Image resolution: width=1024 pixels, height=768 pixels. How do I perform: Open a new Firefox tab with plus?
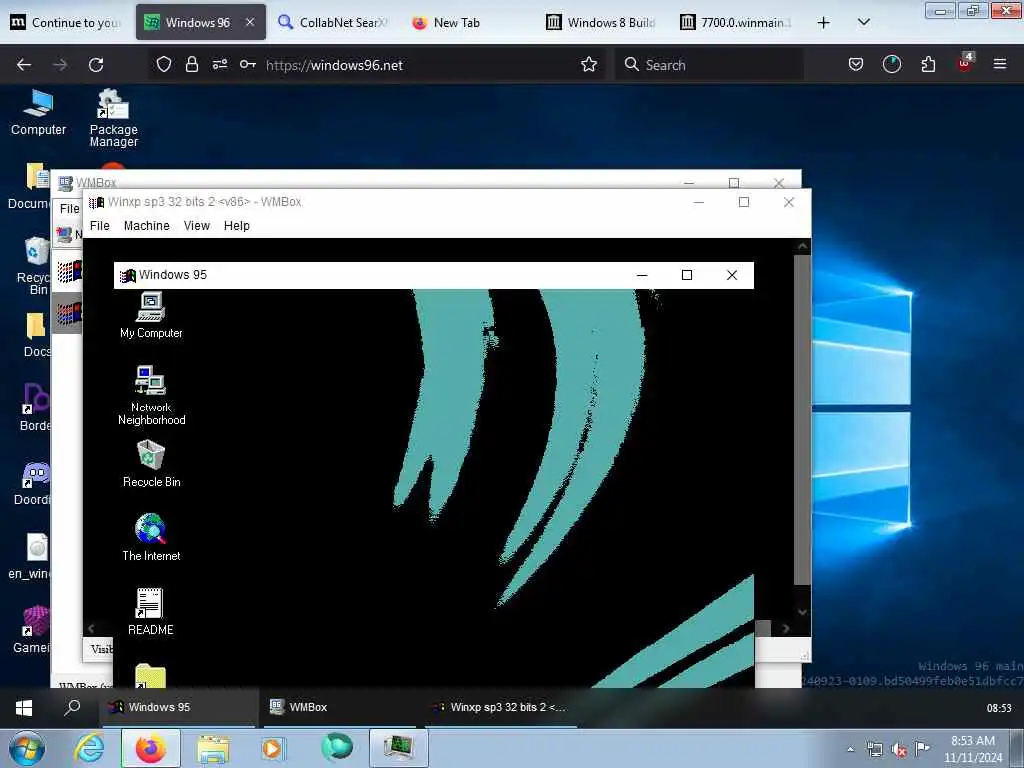(x=824, y=22)
